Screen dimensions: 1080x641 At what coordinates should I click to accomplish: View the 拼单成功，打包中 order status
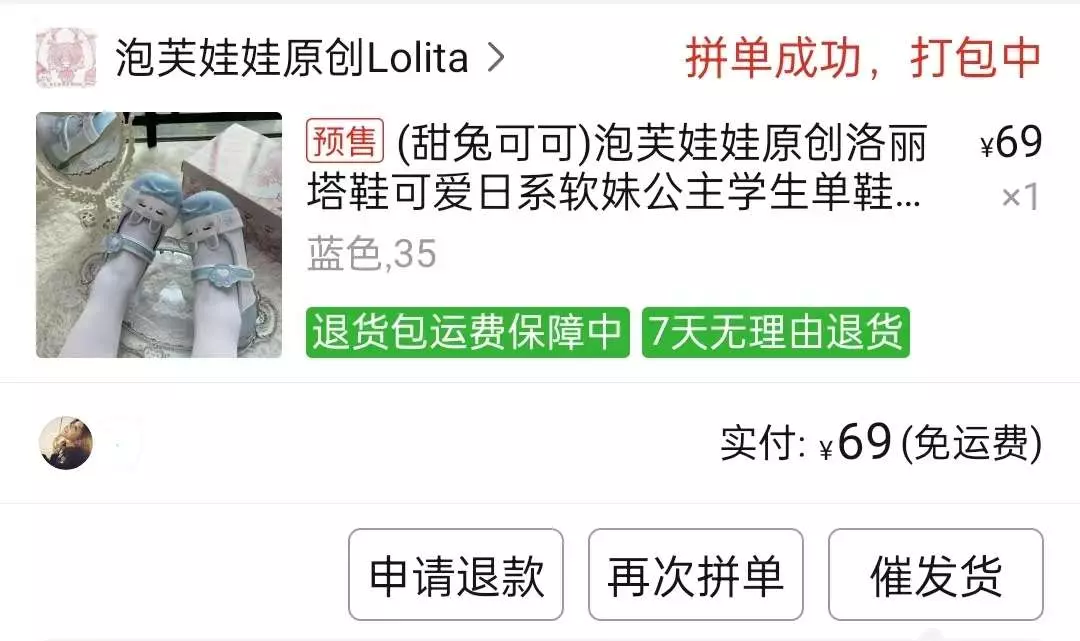[862, 58]
